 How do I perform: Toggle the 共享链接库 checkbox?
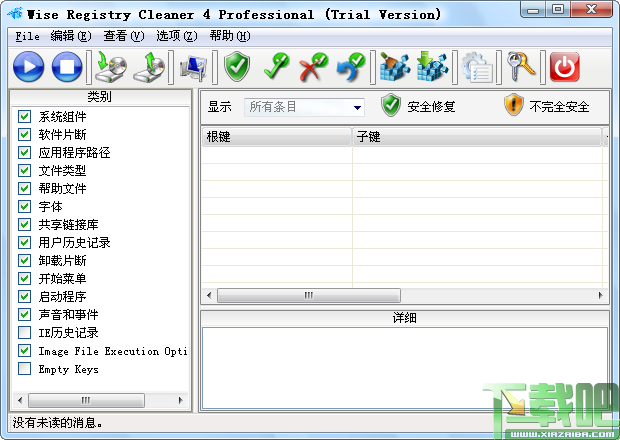(x=25, y=224)
